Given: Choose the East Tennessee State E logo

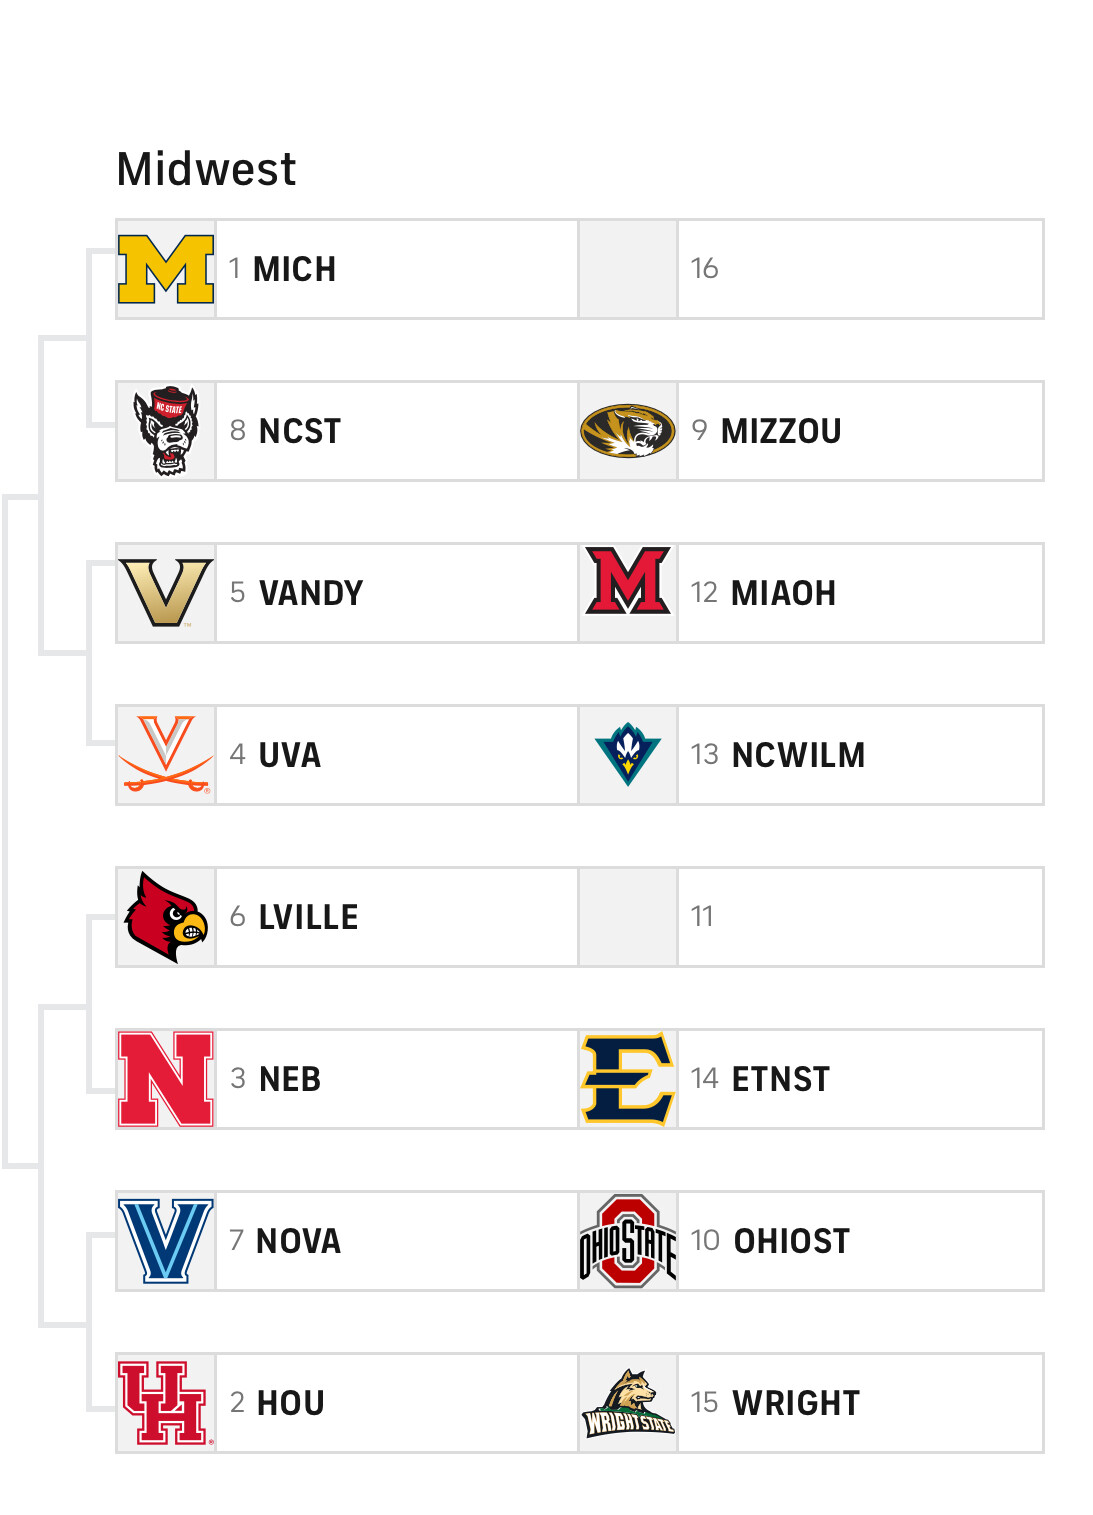Looking at the screenshot, I should tap(628, 1079).
